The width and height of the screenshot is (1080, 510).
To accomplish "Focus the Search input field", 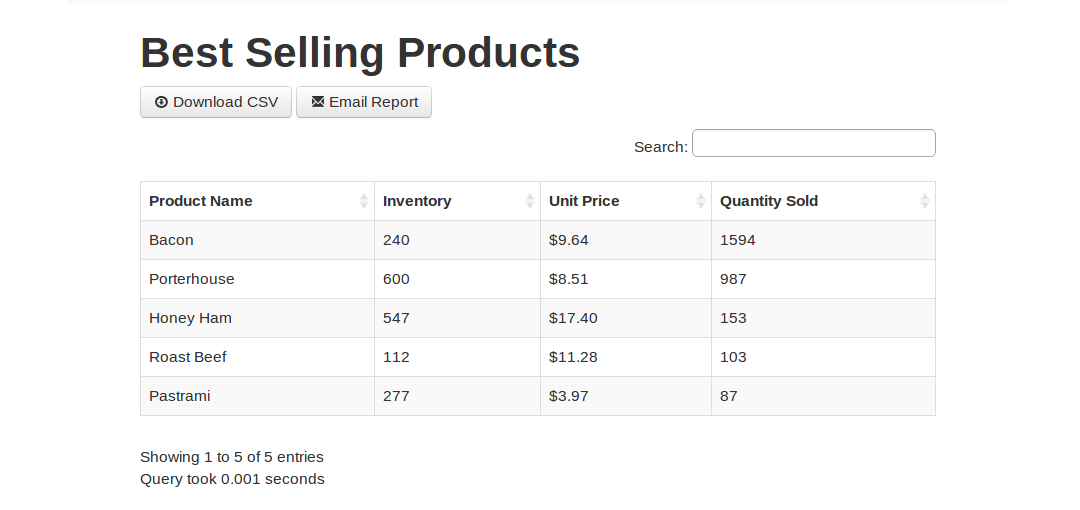I will click(x=813, y=144).
